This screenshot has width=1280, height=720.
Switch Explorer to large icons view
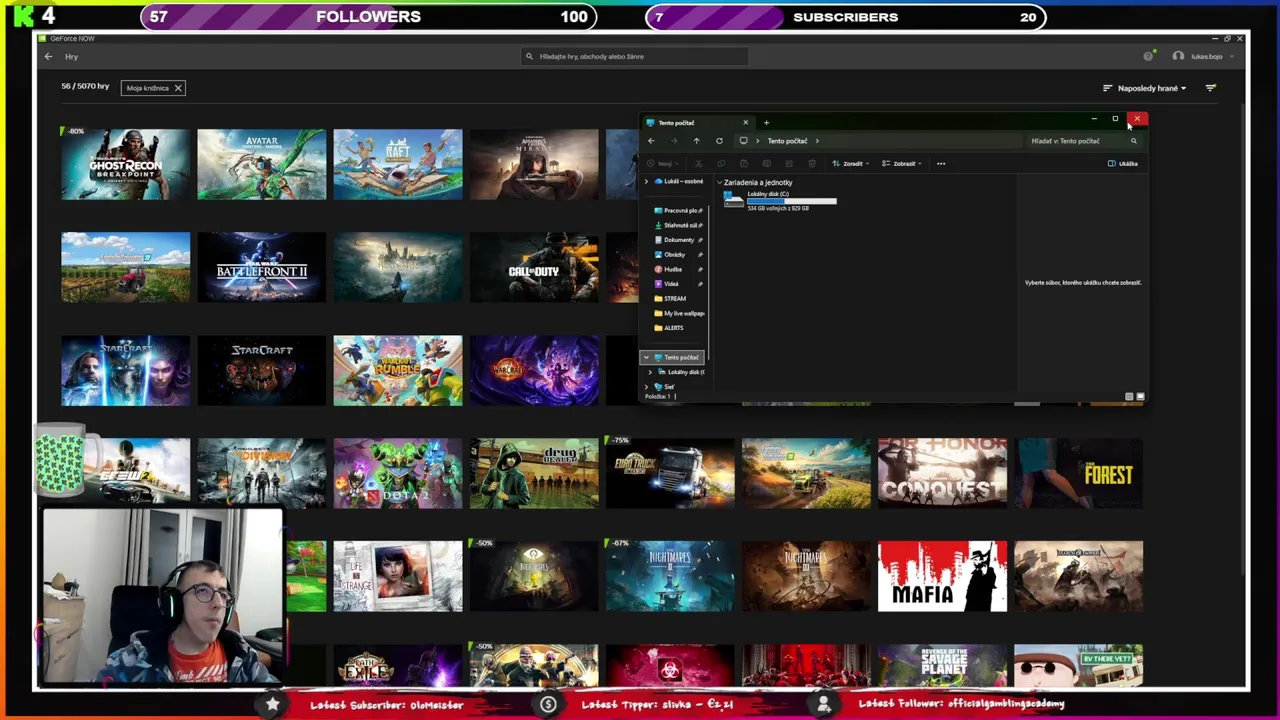(1140, 397)
